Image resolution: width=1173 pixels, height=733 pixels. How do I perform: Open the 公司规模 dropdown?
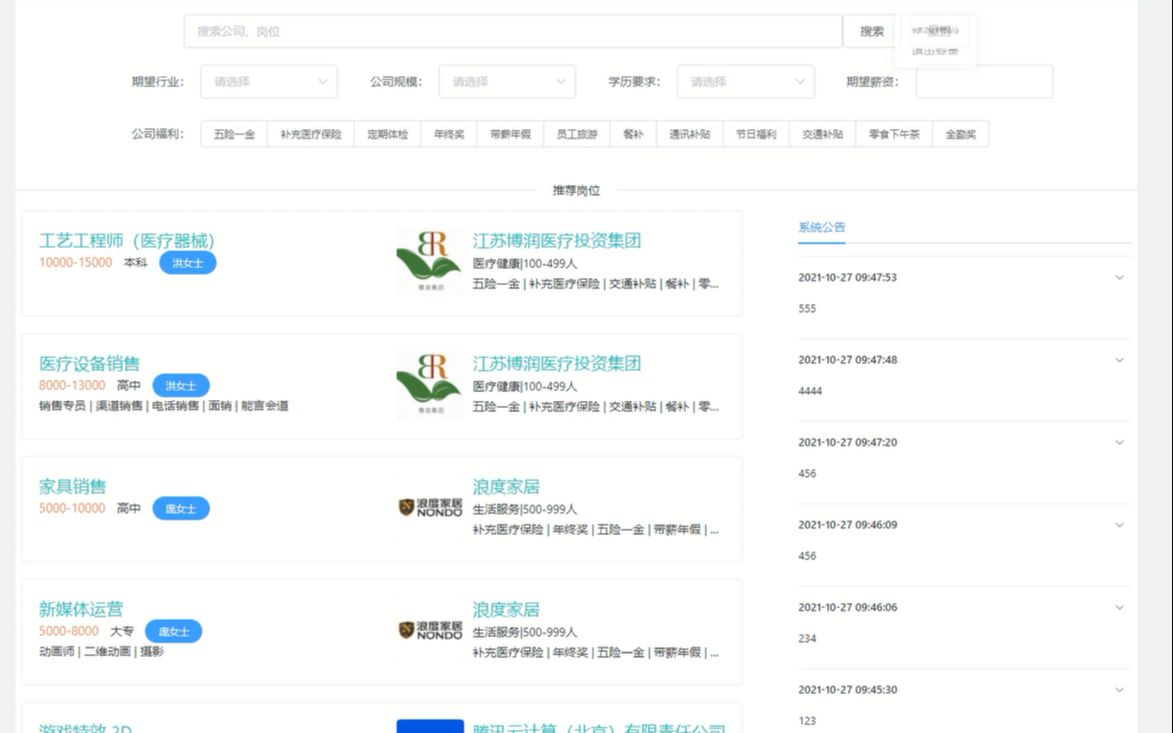(x=507, y=81)
